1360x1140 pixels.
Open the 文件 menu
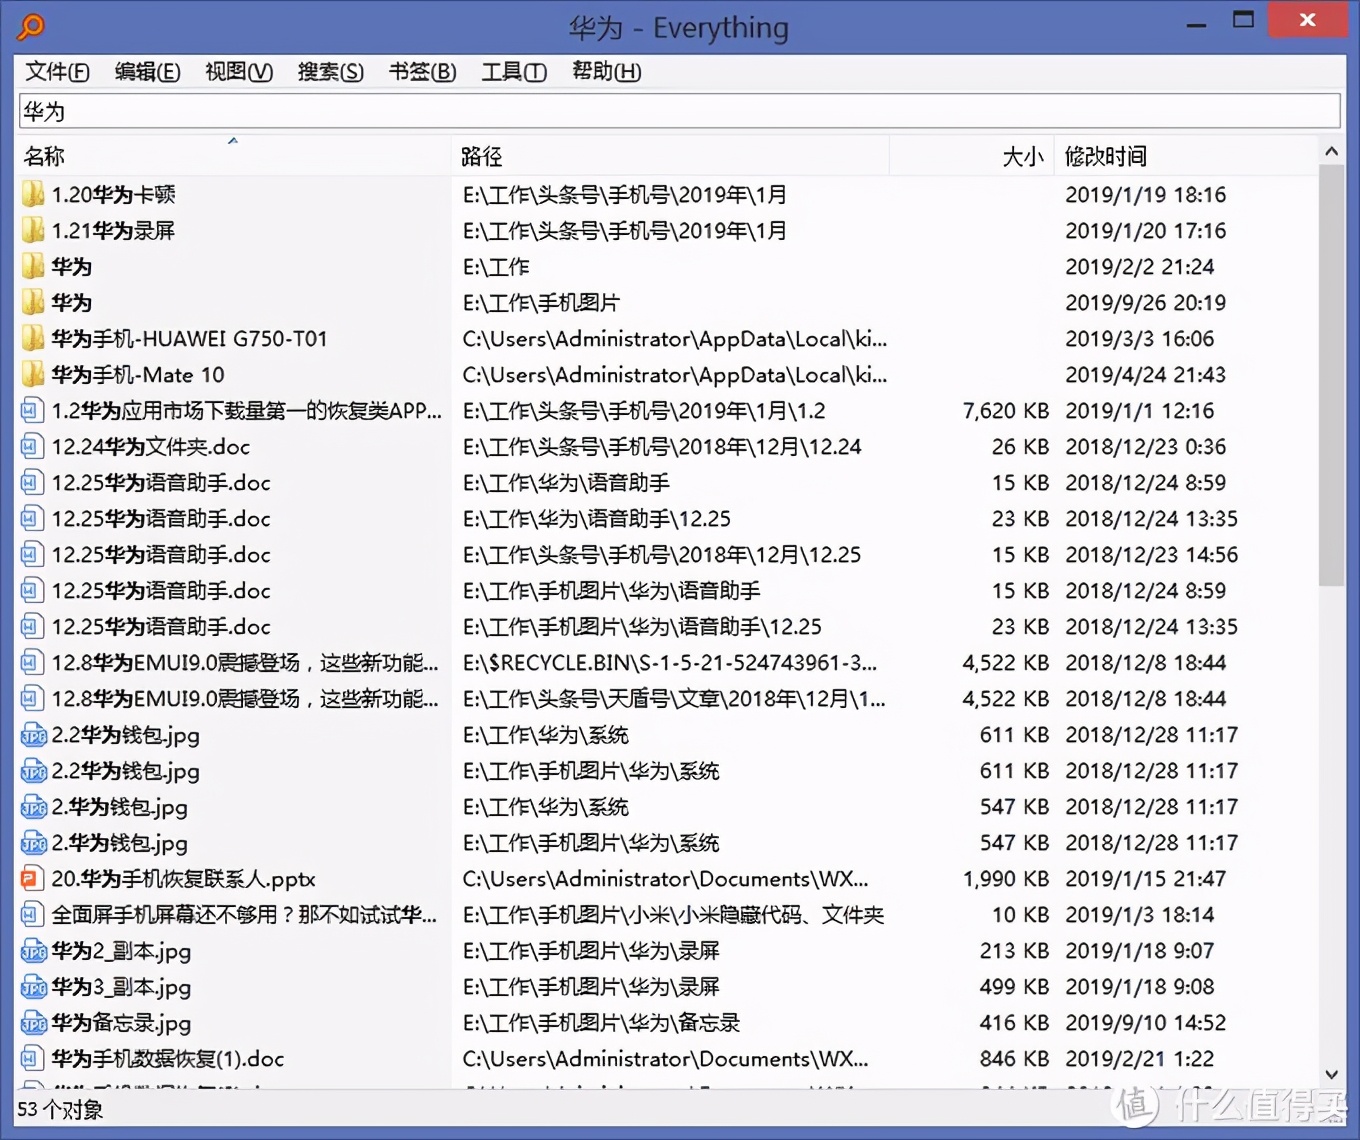click(x=56, y=71)
